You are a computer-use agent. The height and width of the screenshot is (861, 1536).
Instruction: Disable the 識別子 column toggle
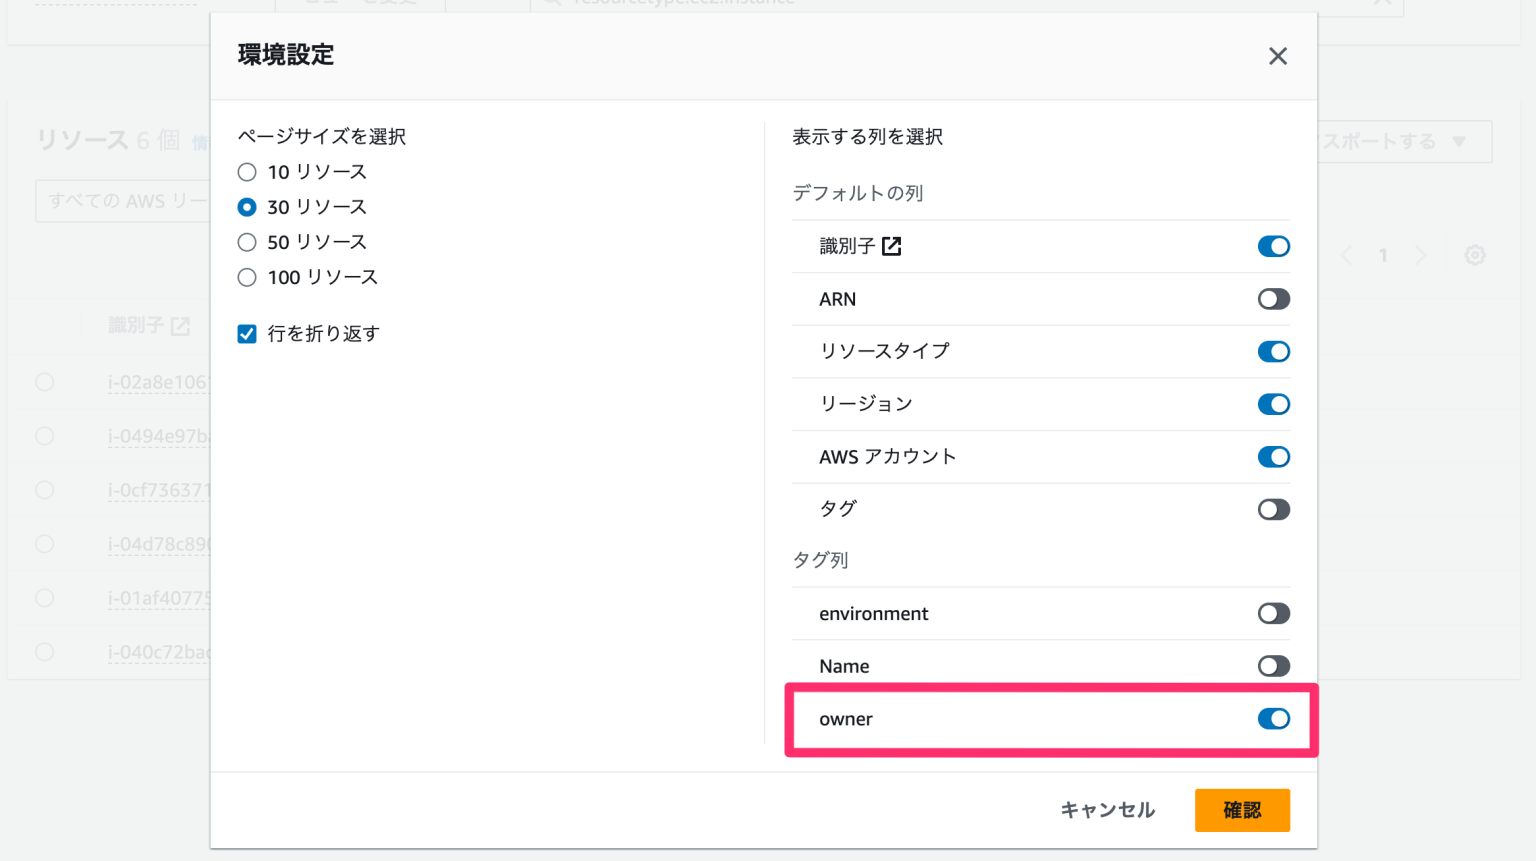click(x=1273, y=246)
